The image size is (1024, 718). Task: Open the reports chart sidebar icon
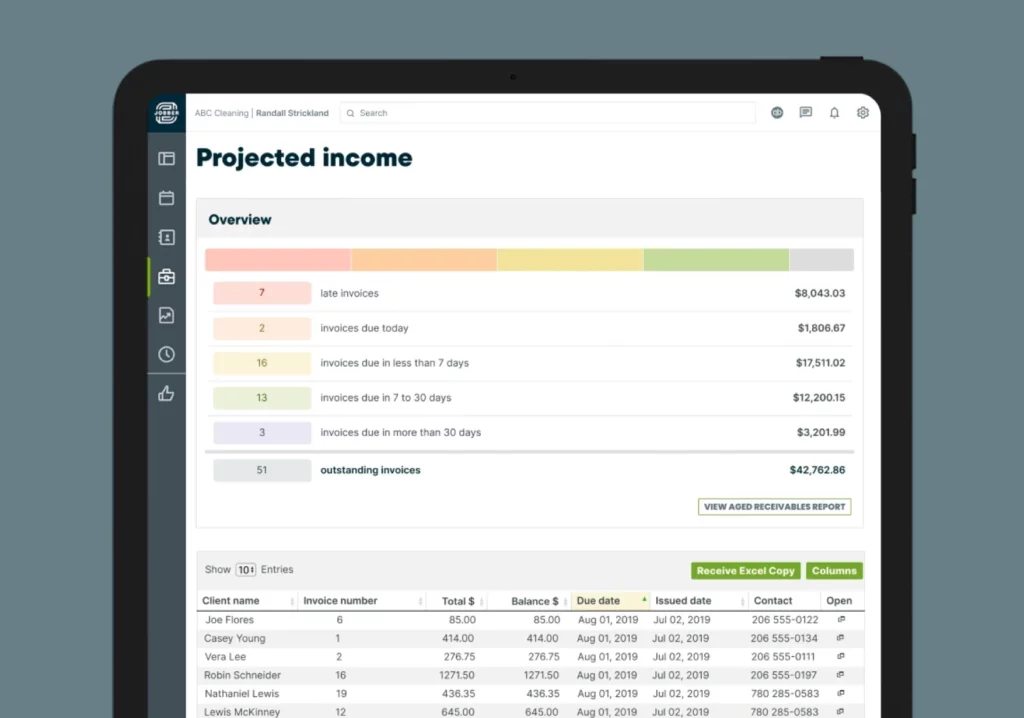(167, 316)
